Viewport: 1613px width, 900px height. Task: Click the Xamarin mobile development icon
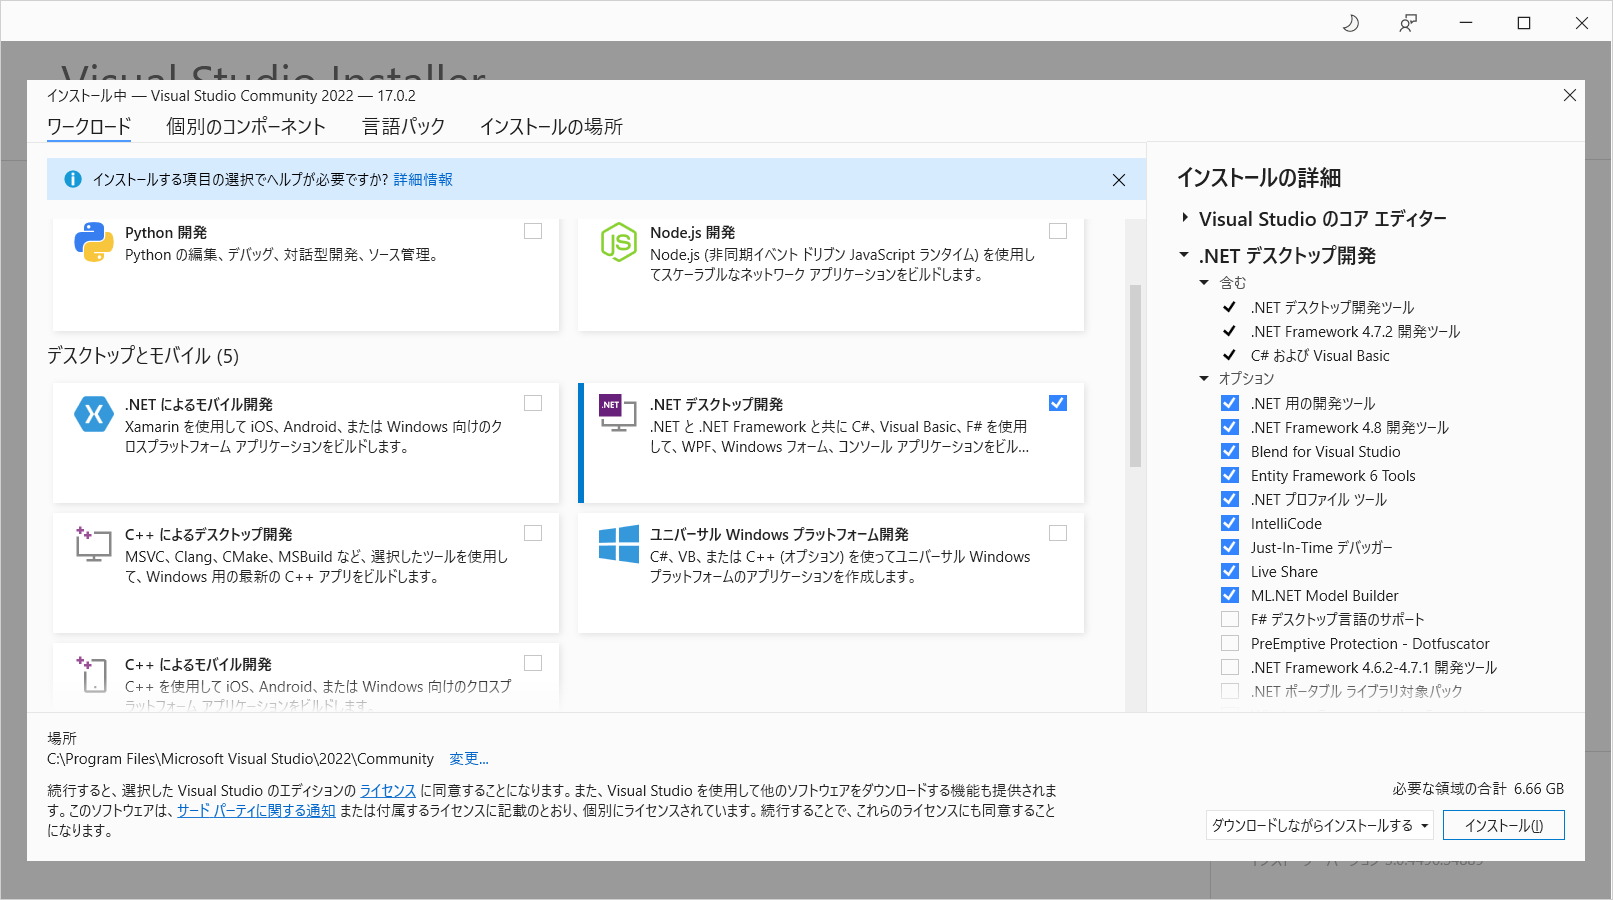93,414
